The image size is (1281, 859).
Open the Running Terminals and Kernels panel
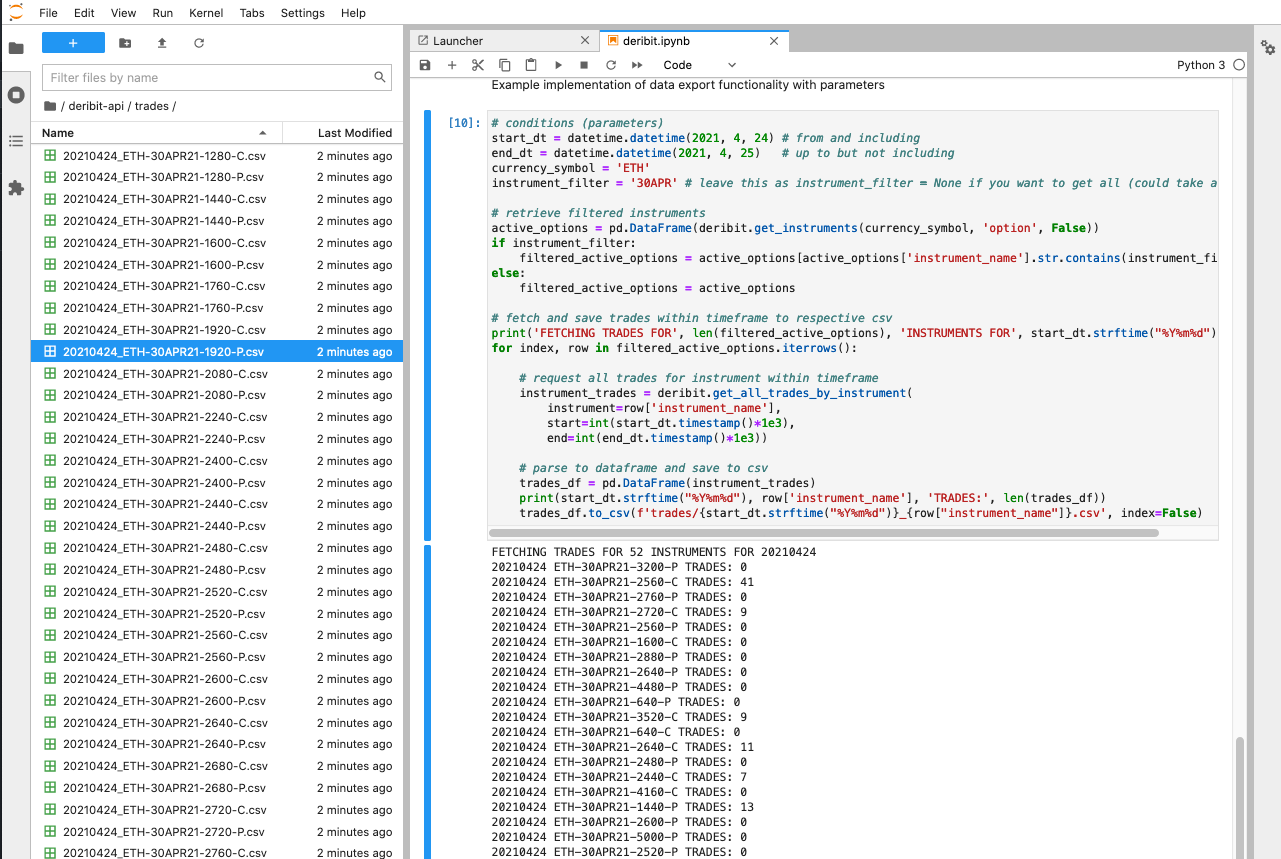coord(16,95)
